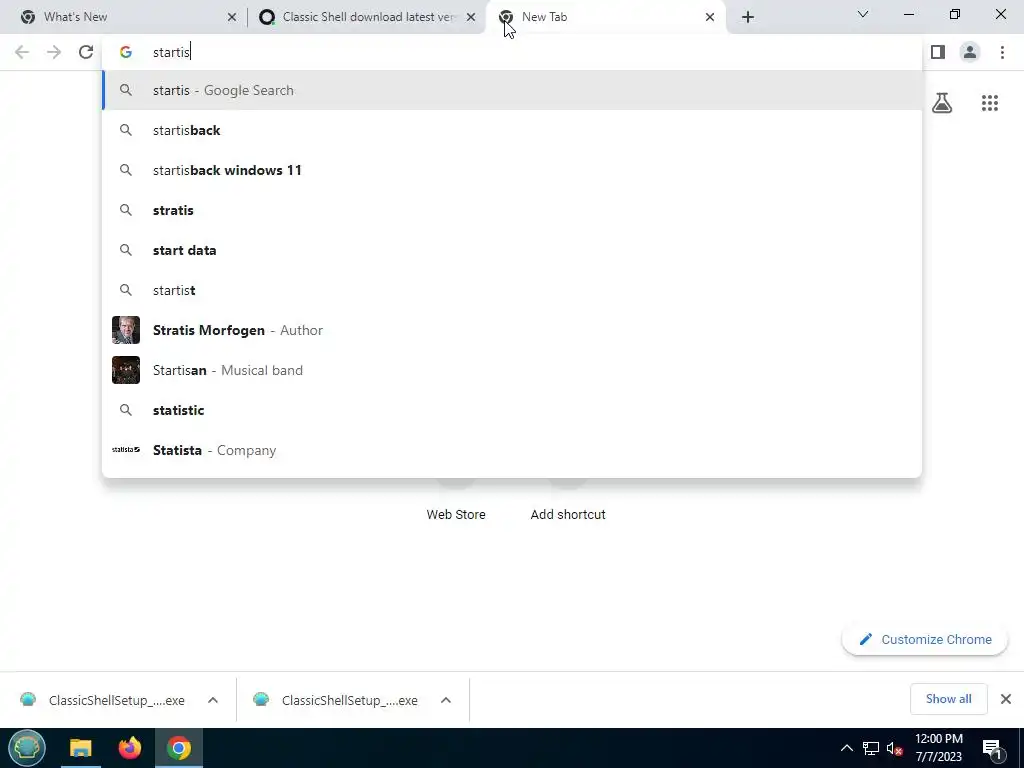Switch to Classic Shell download tab
1024x768 pixels.
coord(367,17)
